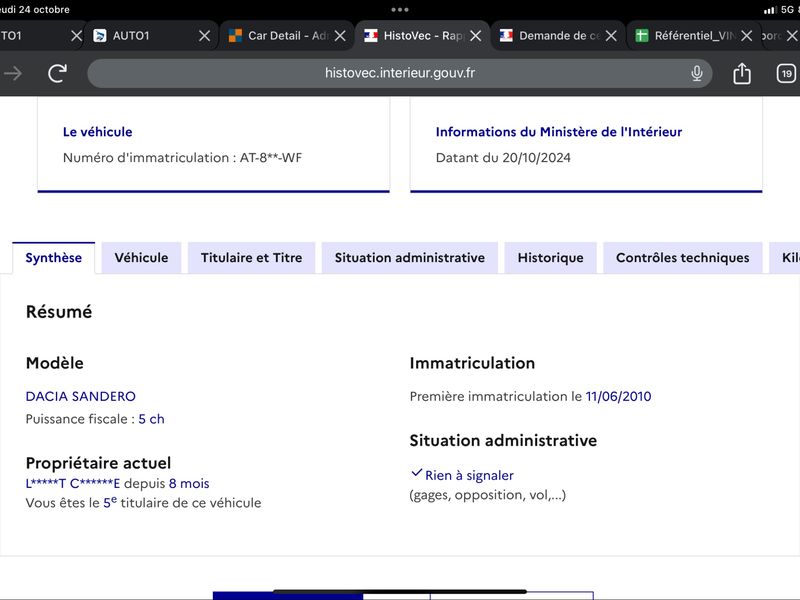800x600 pixels.
Task: Open the share sheet icon
Action: coord(741,73)
